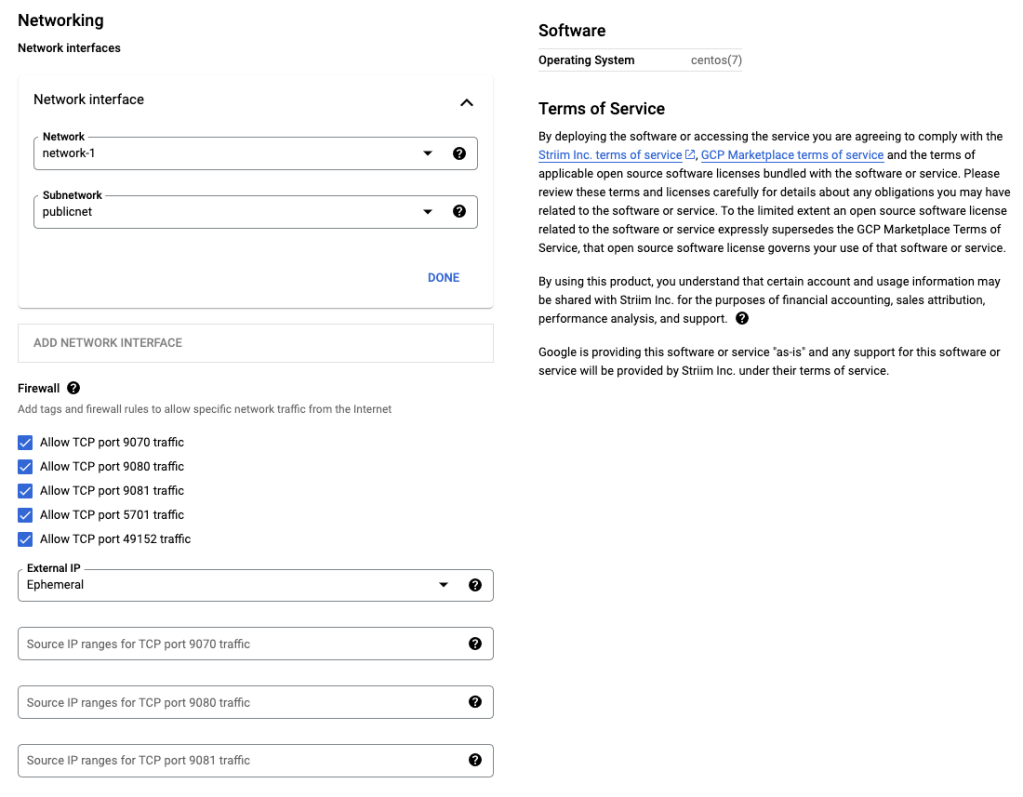Open the Network dropdown showing network-1
This screenshot has width=1023, height=797.
click(x=240, y=154)
